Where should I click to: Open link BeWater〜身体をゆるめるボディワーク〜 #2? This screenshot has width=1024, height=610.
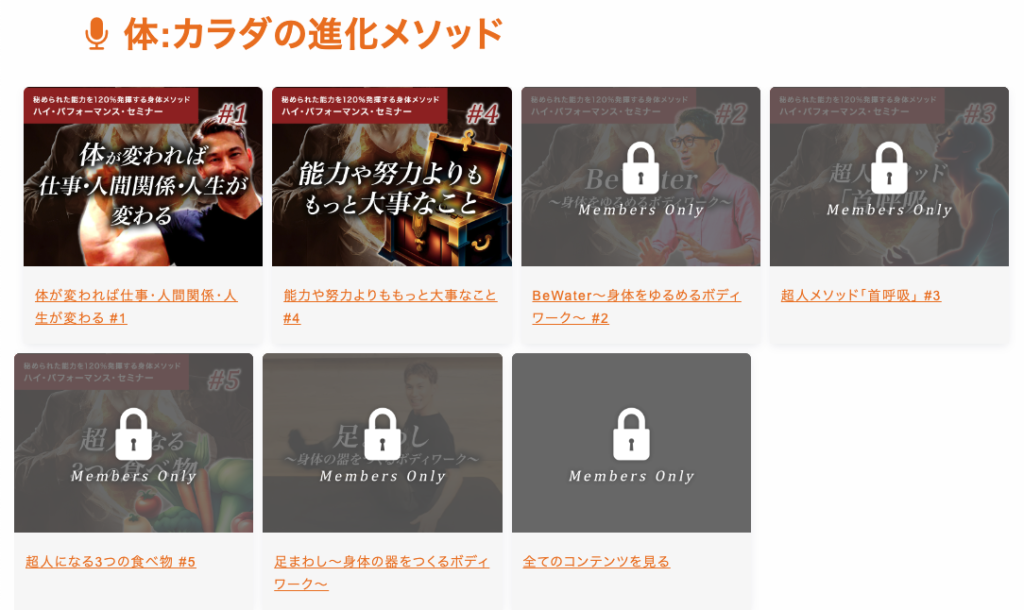click(x=636, y=306)
